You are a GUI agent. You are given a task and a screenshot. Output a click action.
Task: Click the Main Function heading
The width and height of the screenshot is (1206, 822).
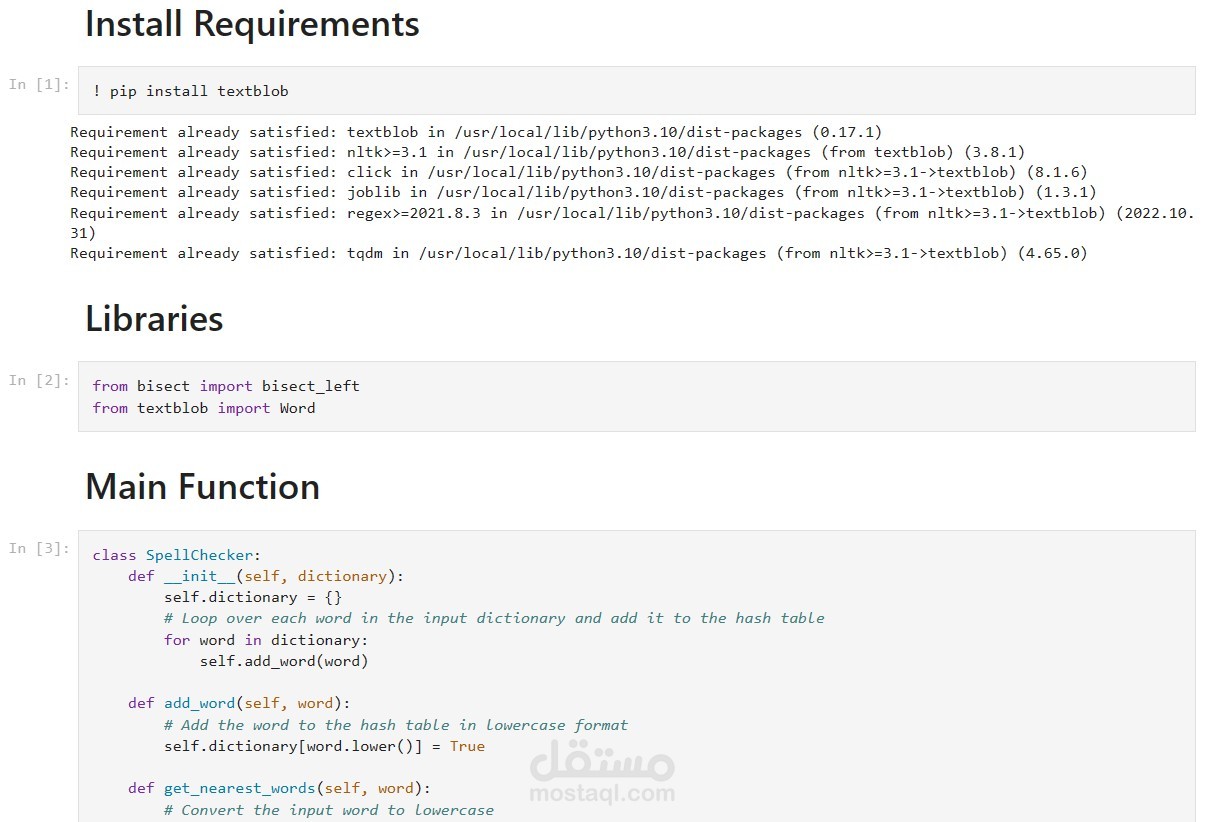point(202,487)
